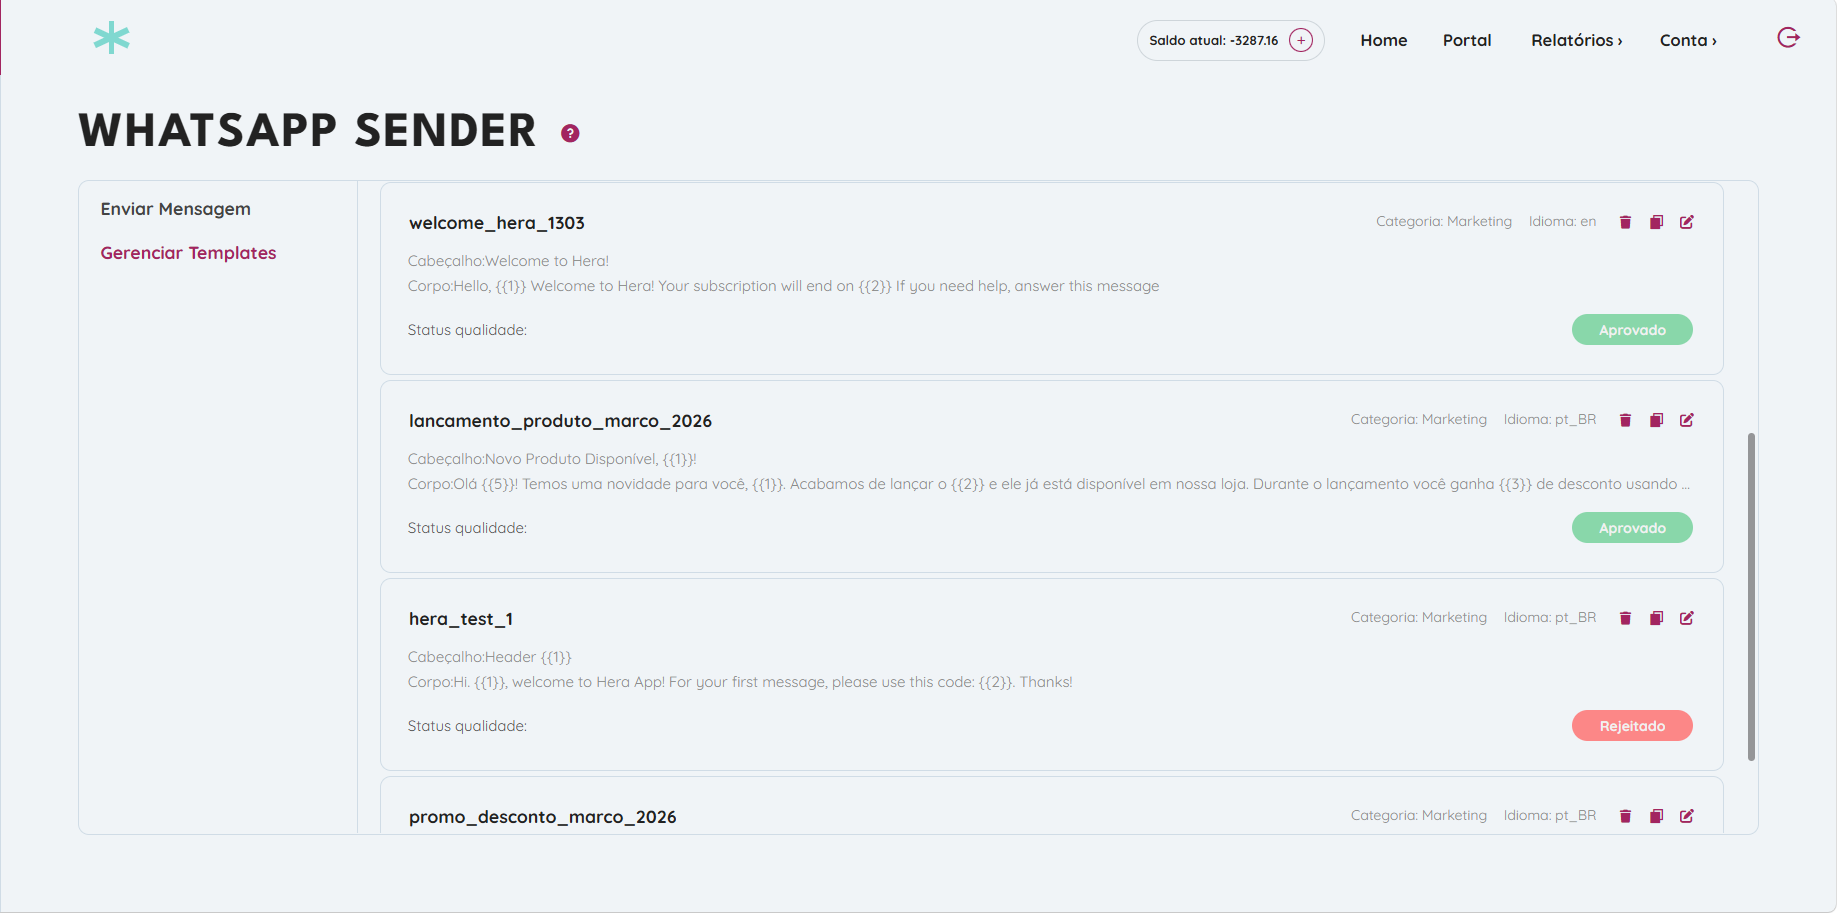Copy the lancamento_produto_marco_2026 template

1656,420
